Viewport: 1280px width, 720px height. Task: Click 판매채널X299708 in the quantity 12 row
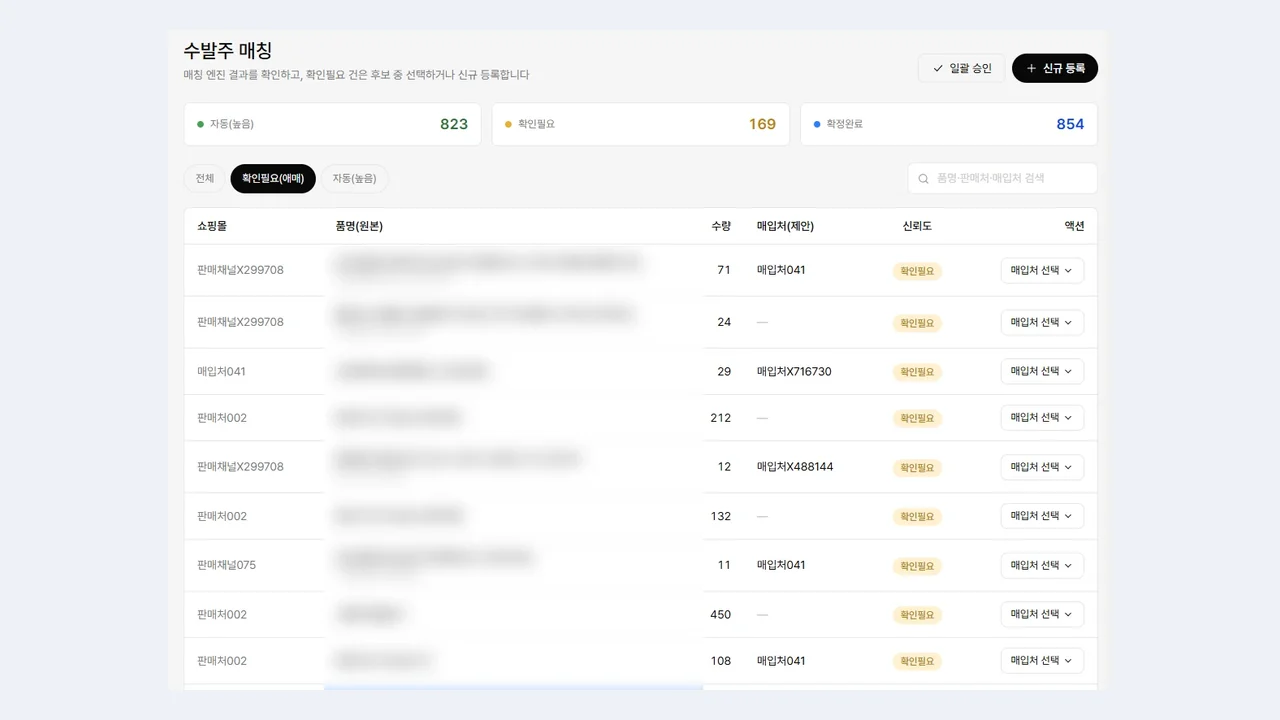click(240, 467)
